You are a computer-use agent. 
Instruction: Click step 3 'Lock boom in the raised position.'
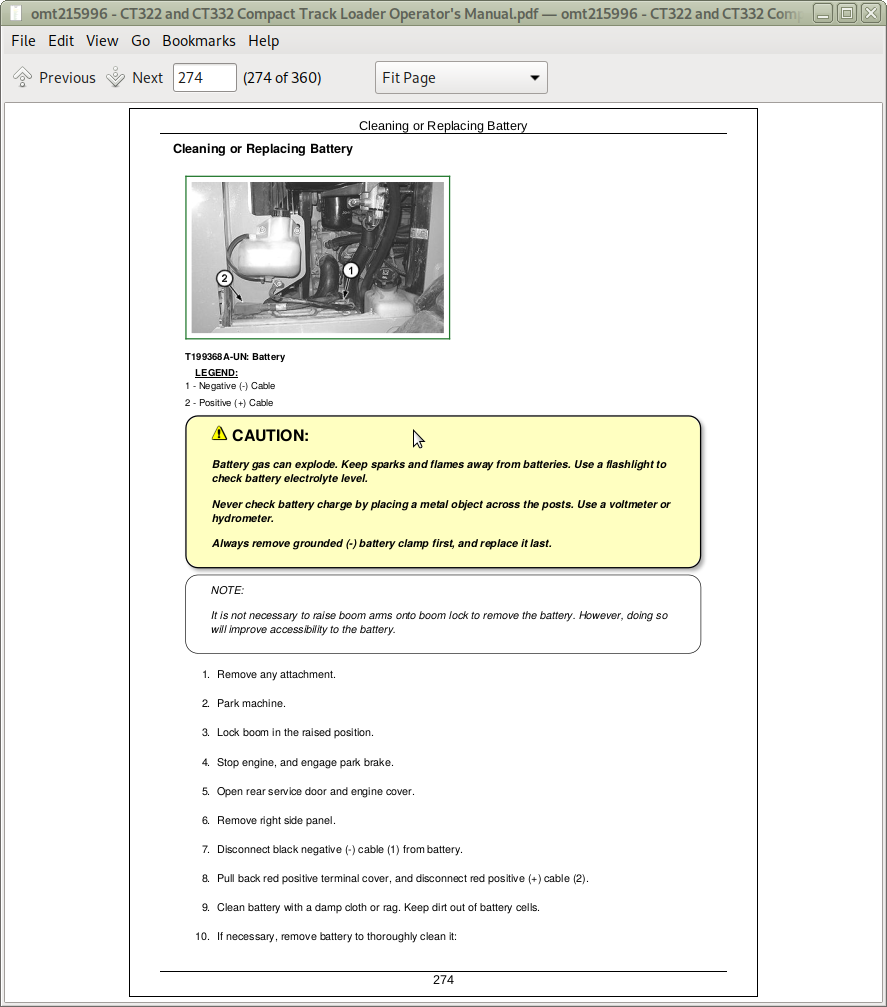(295, 732)
